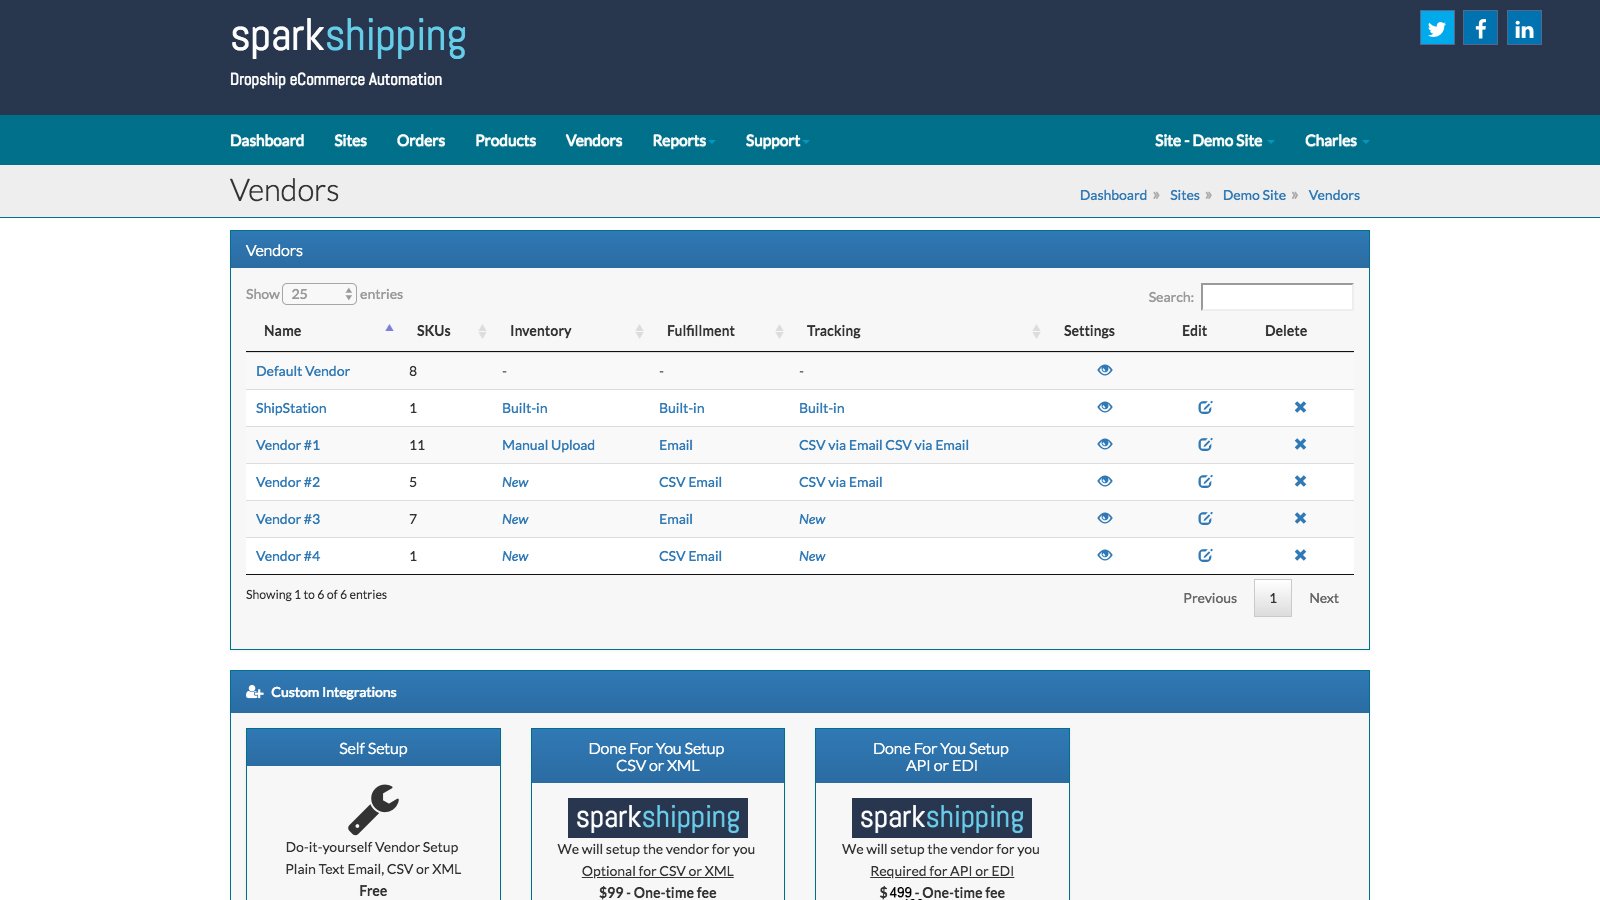View settings eye icon for Vendor #3
The image size is (1600, 900).
click(1105, 519)
